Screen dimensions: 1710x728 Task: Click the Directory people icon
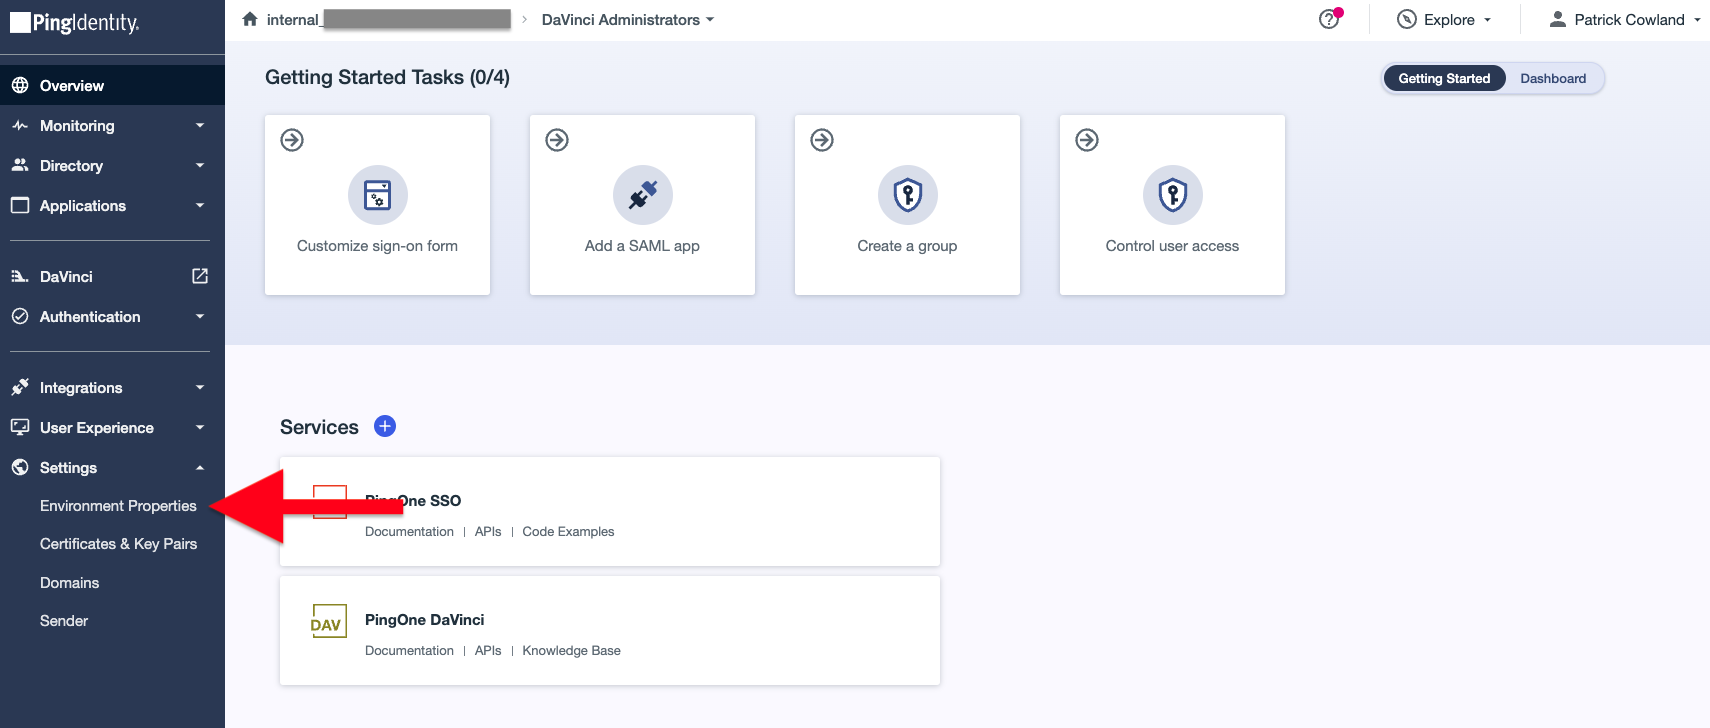click(20, 165)
